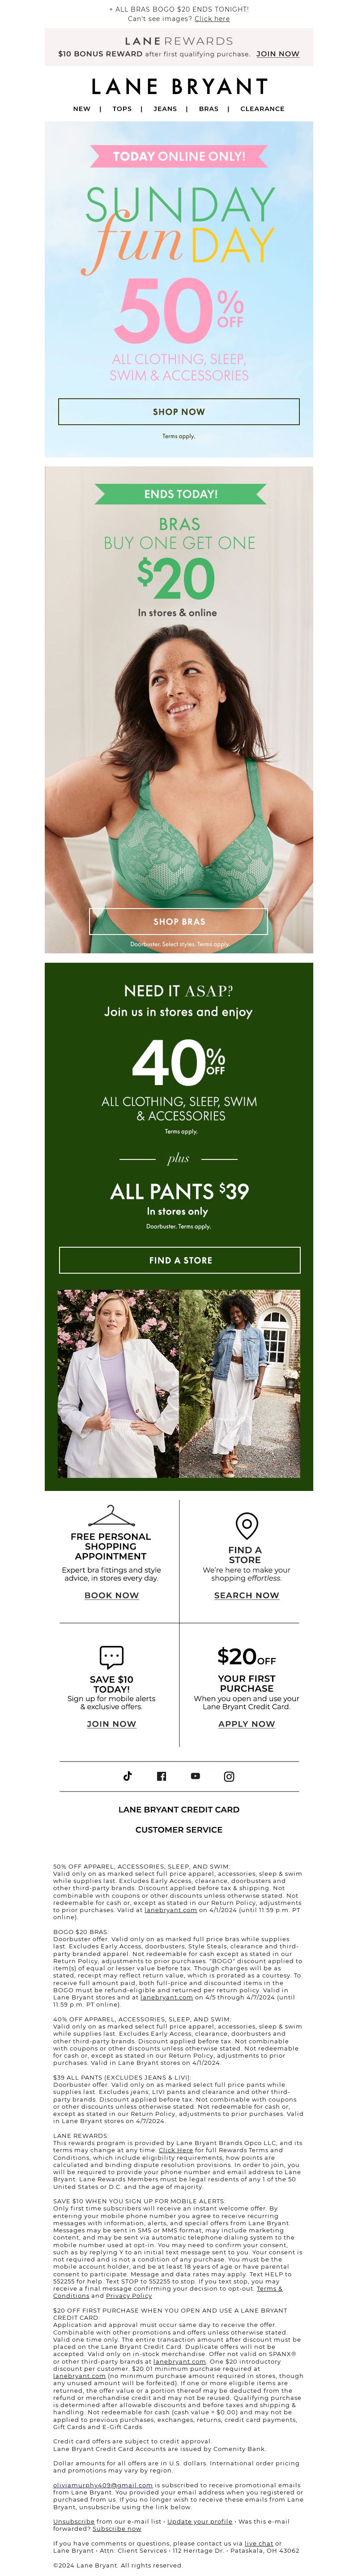
Task: Open the JEANS navigation item
Action: [x=165, y=109]
